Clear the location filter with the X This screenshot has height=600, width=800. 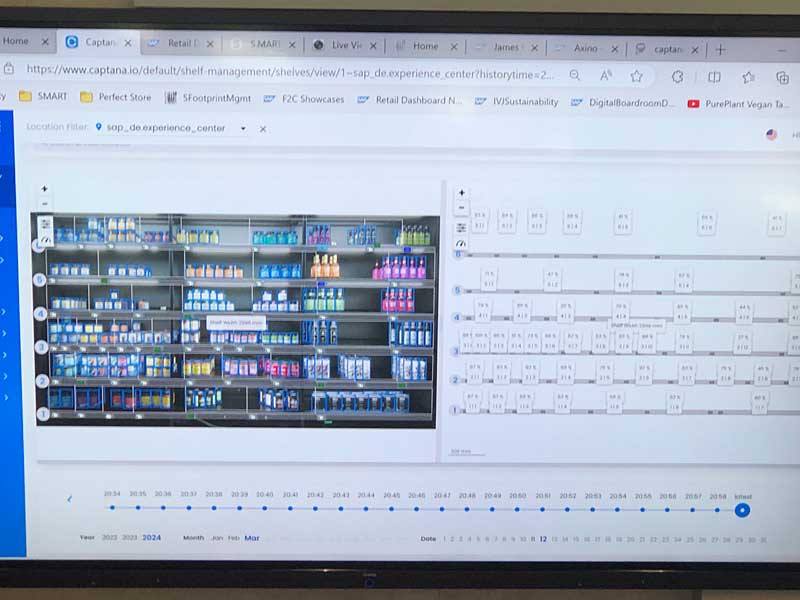pyautogui.click(x=261, y=130)
